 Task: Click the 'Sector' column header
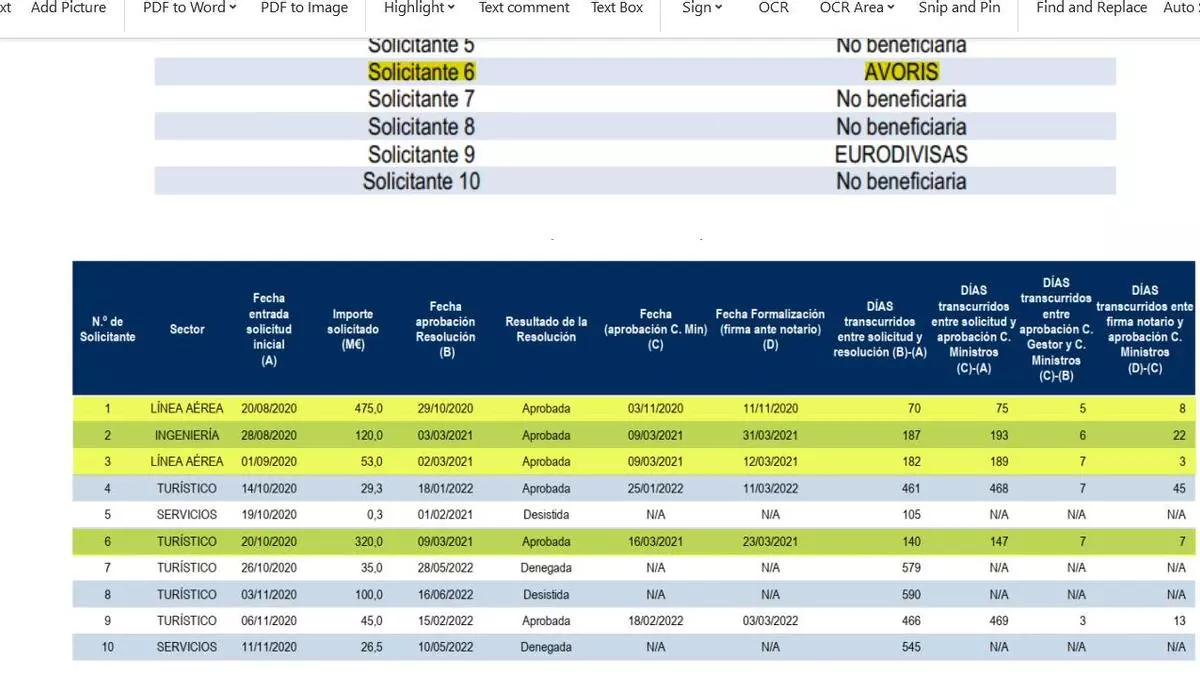coord(187,329)
